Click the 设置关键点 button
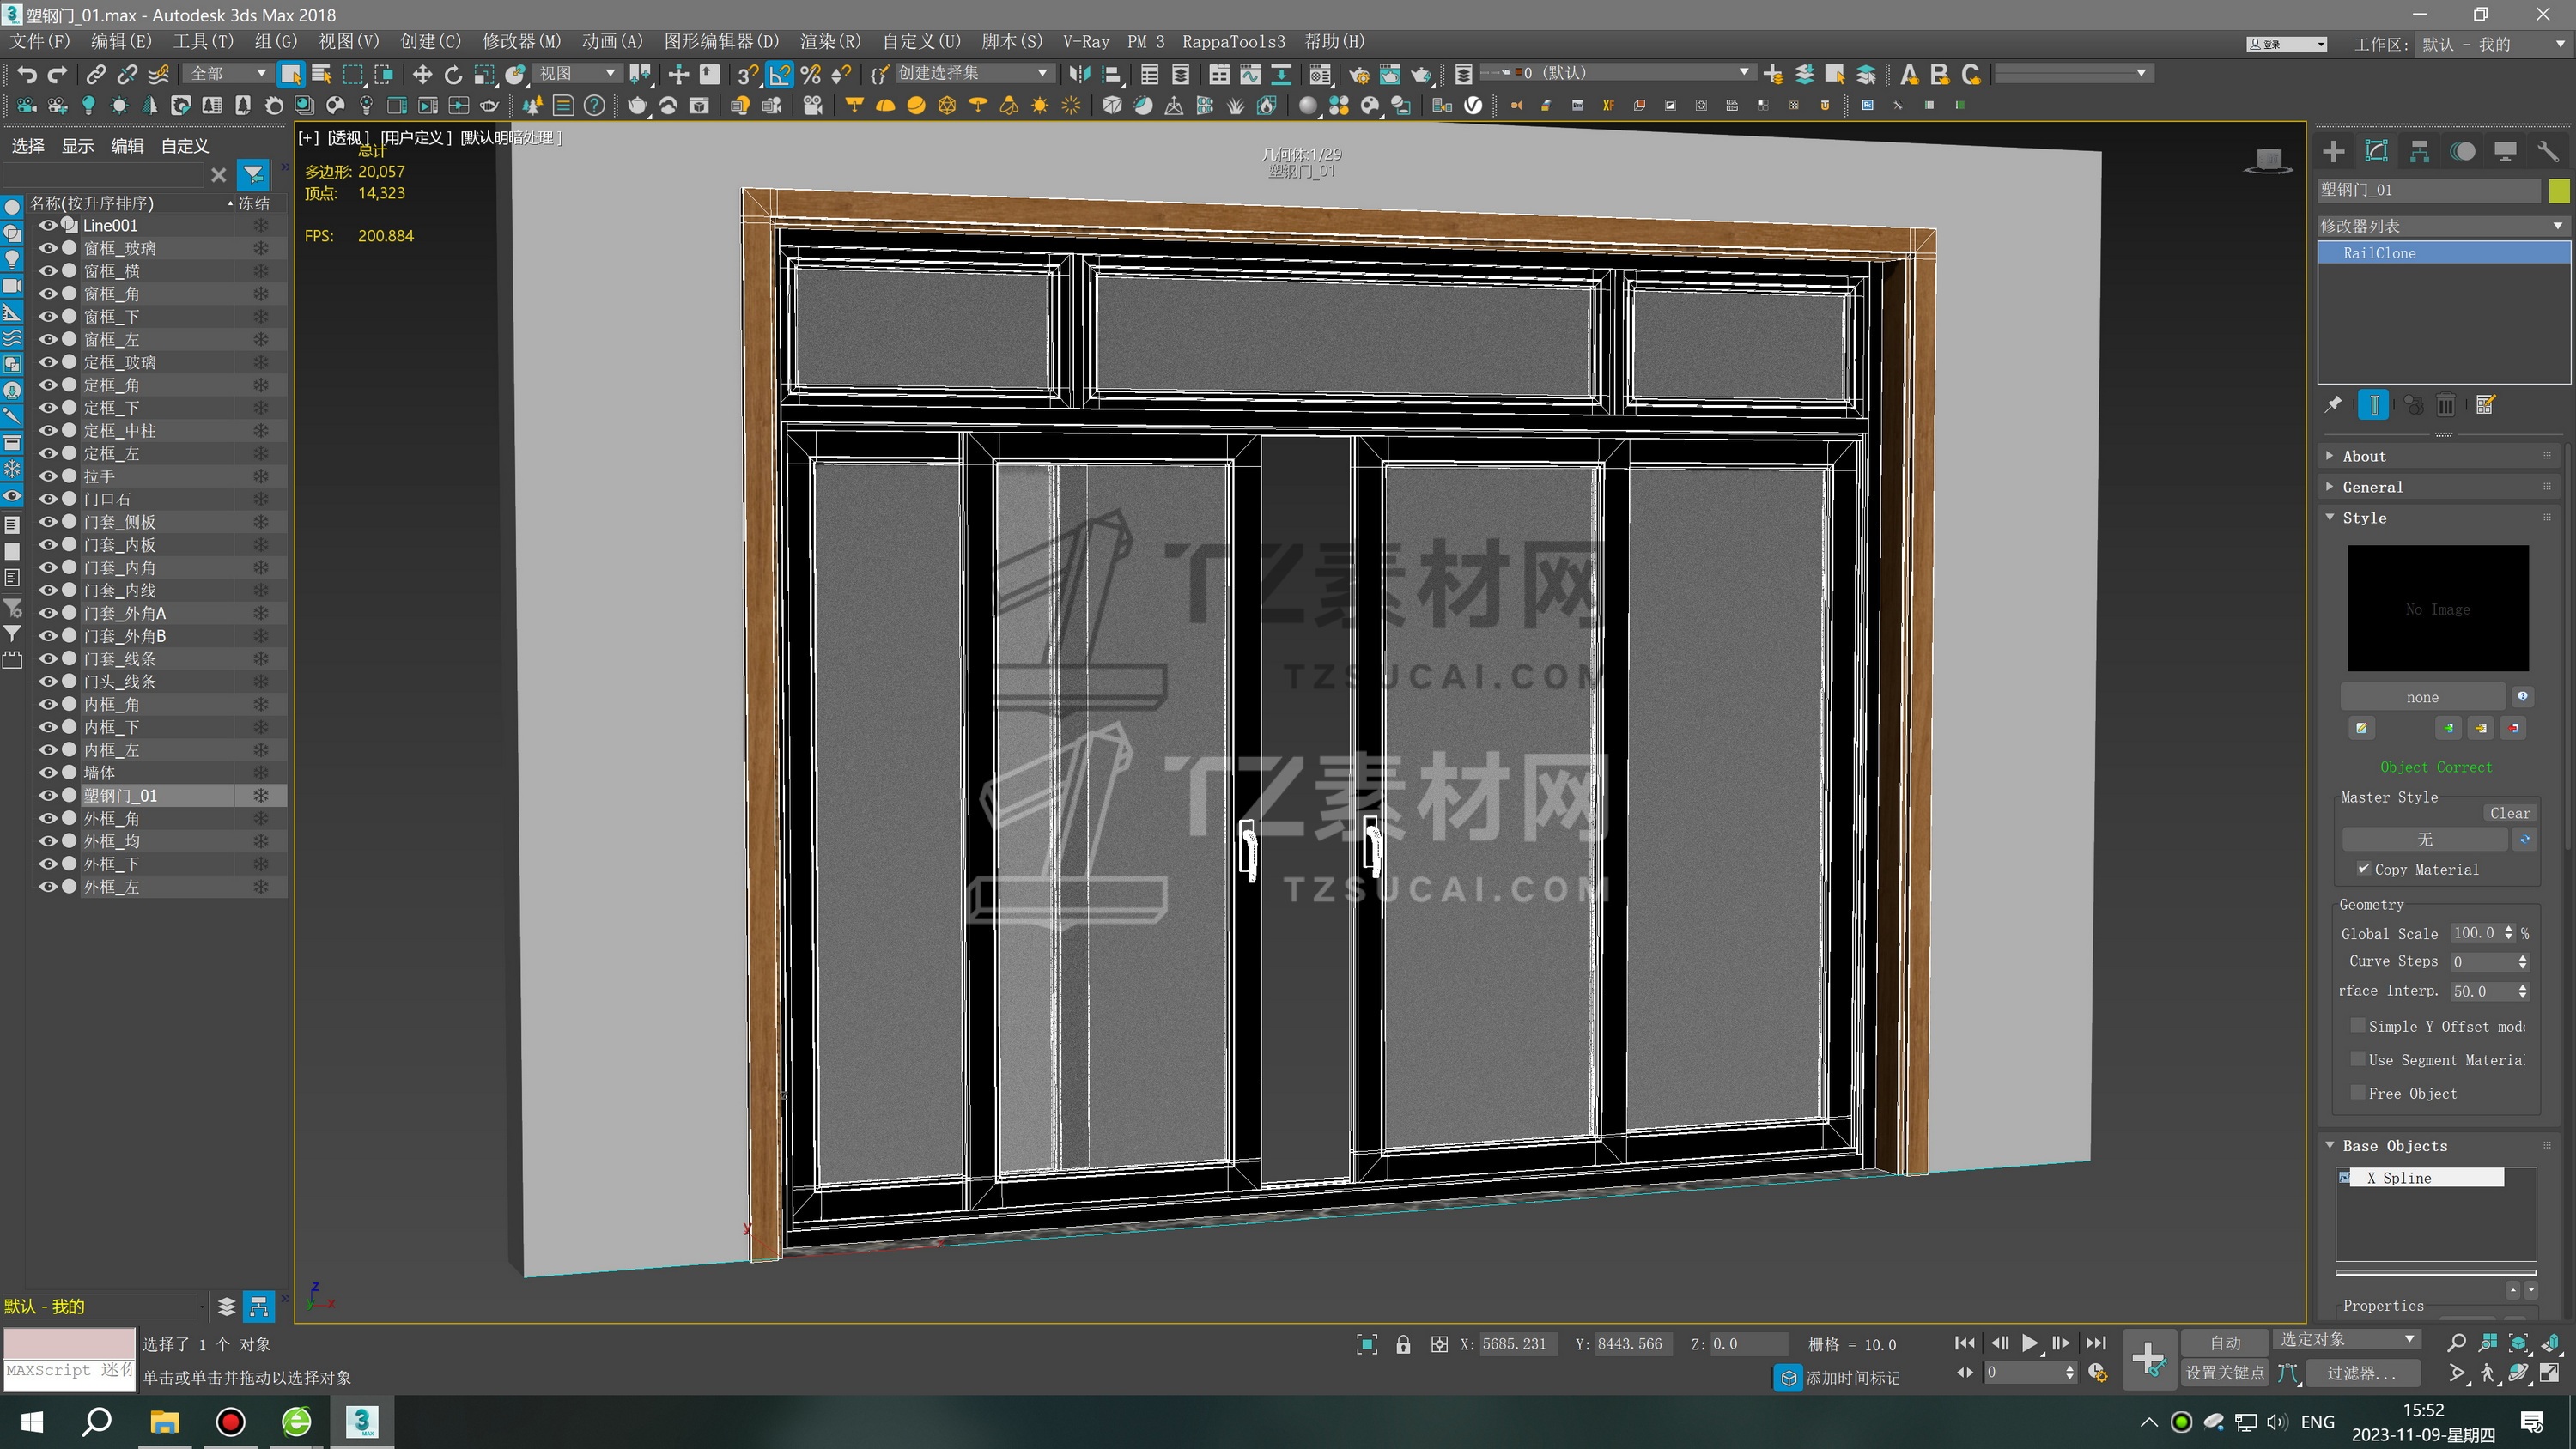This screenshot has width=2576, height=1449. [x=2224, y=1373]
